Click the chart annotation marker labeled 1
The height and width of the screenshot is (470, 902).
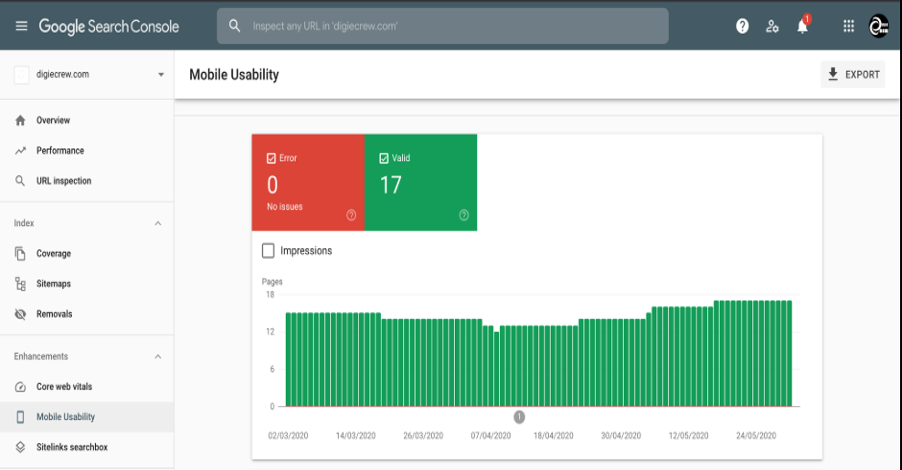pyautogui.click(x=519, y=417)
